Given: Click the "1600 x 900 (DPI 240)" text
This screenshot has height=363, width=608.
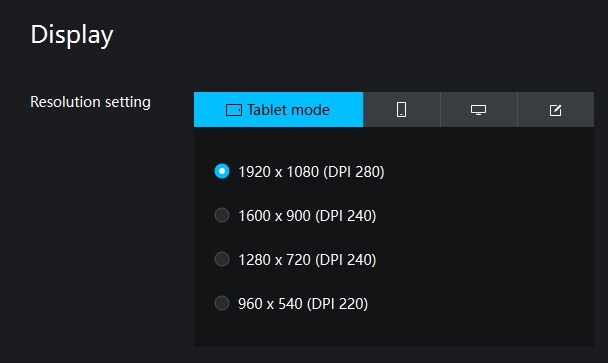Looking at the screenshot, I should click(x=307, y=216).
